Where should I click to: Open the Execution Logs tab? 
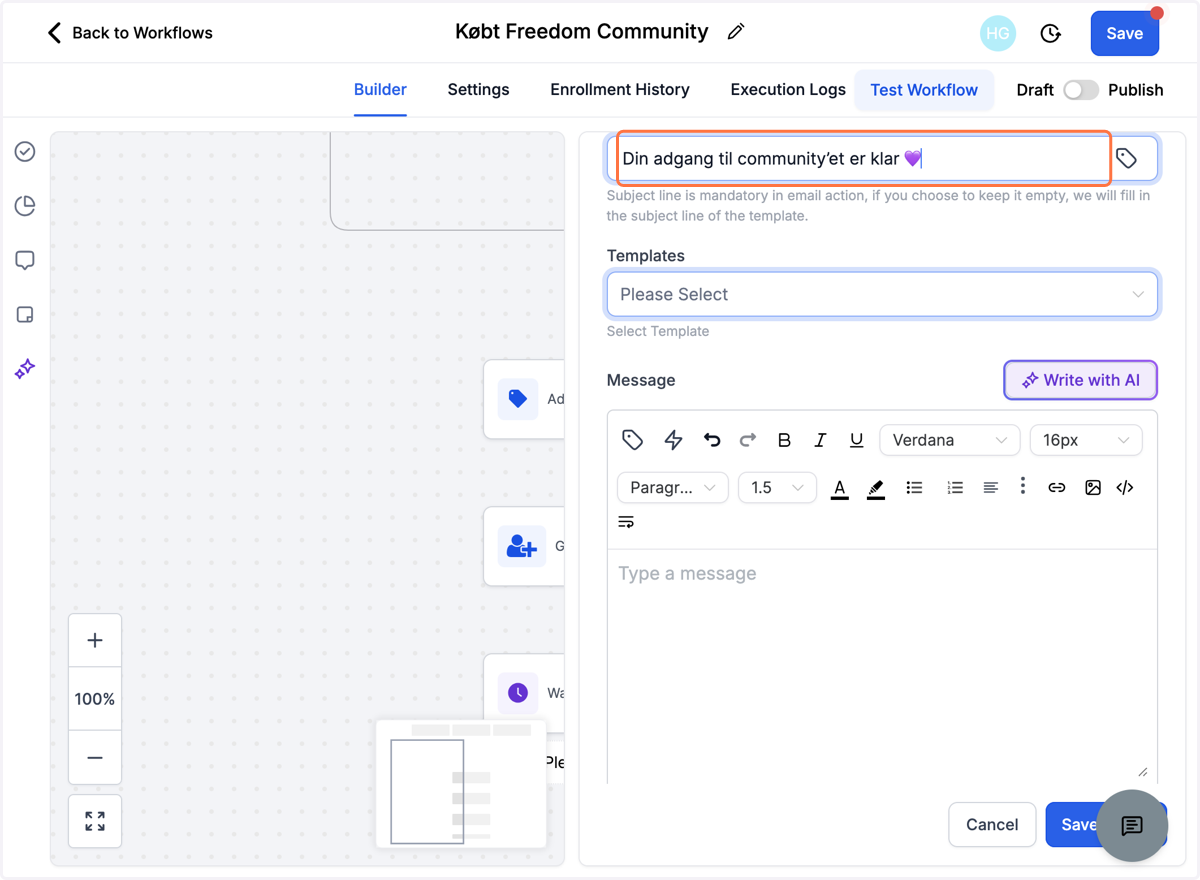pyautogui.click(x=788, y=90)
